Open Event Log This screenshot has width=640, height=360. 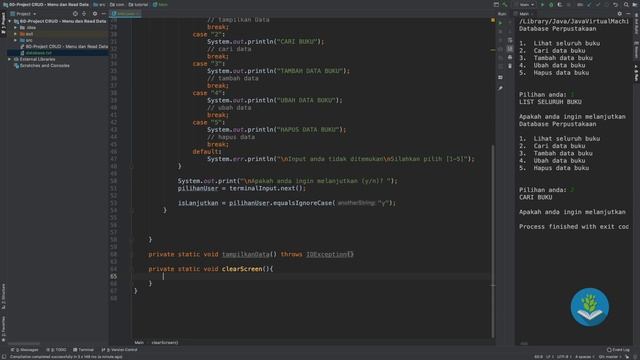(618, 350)
